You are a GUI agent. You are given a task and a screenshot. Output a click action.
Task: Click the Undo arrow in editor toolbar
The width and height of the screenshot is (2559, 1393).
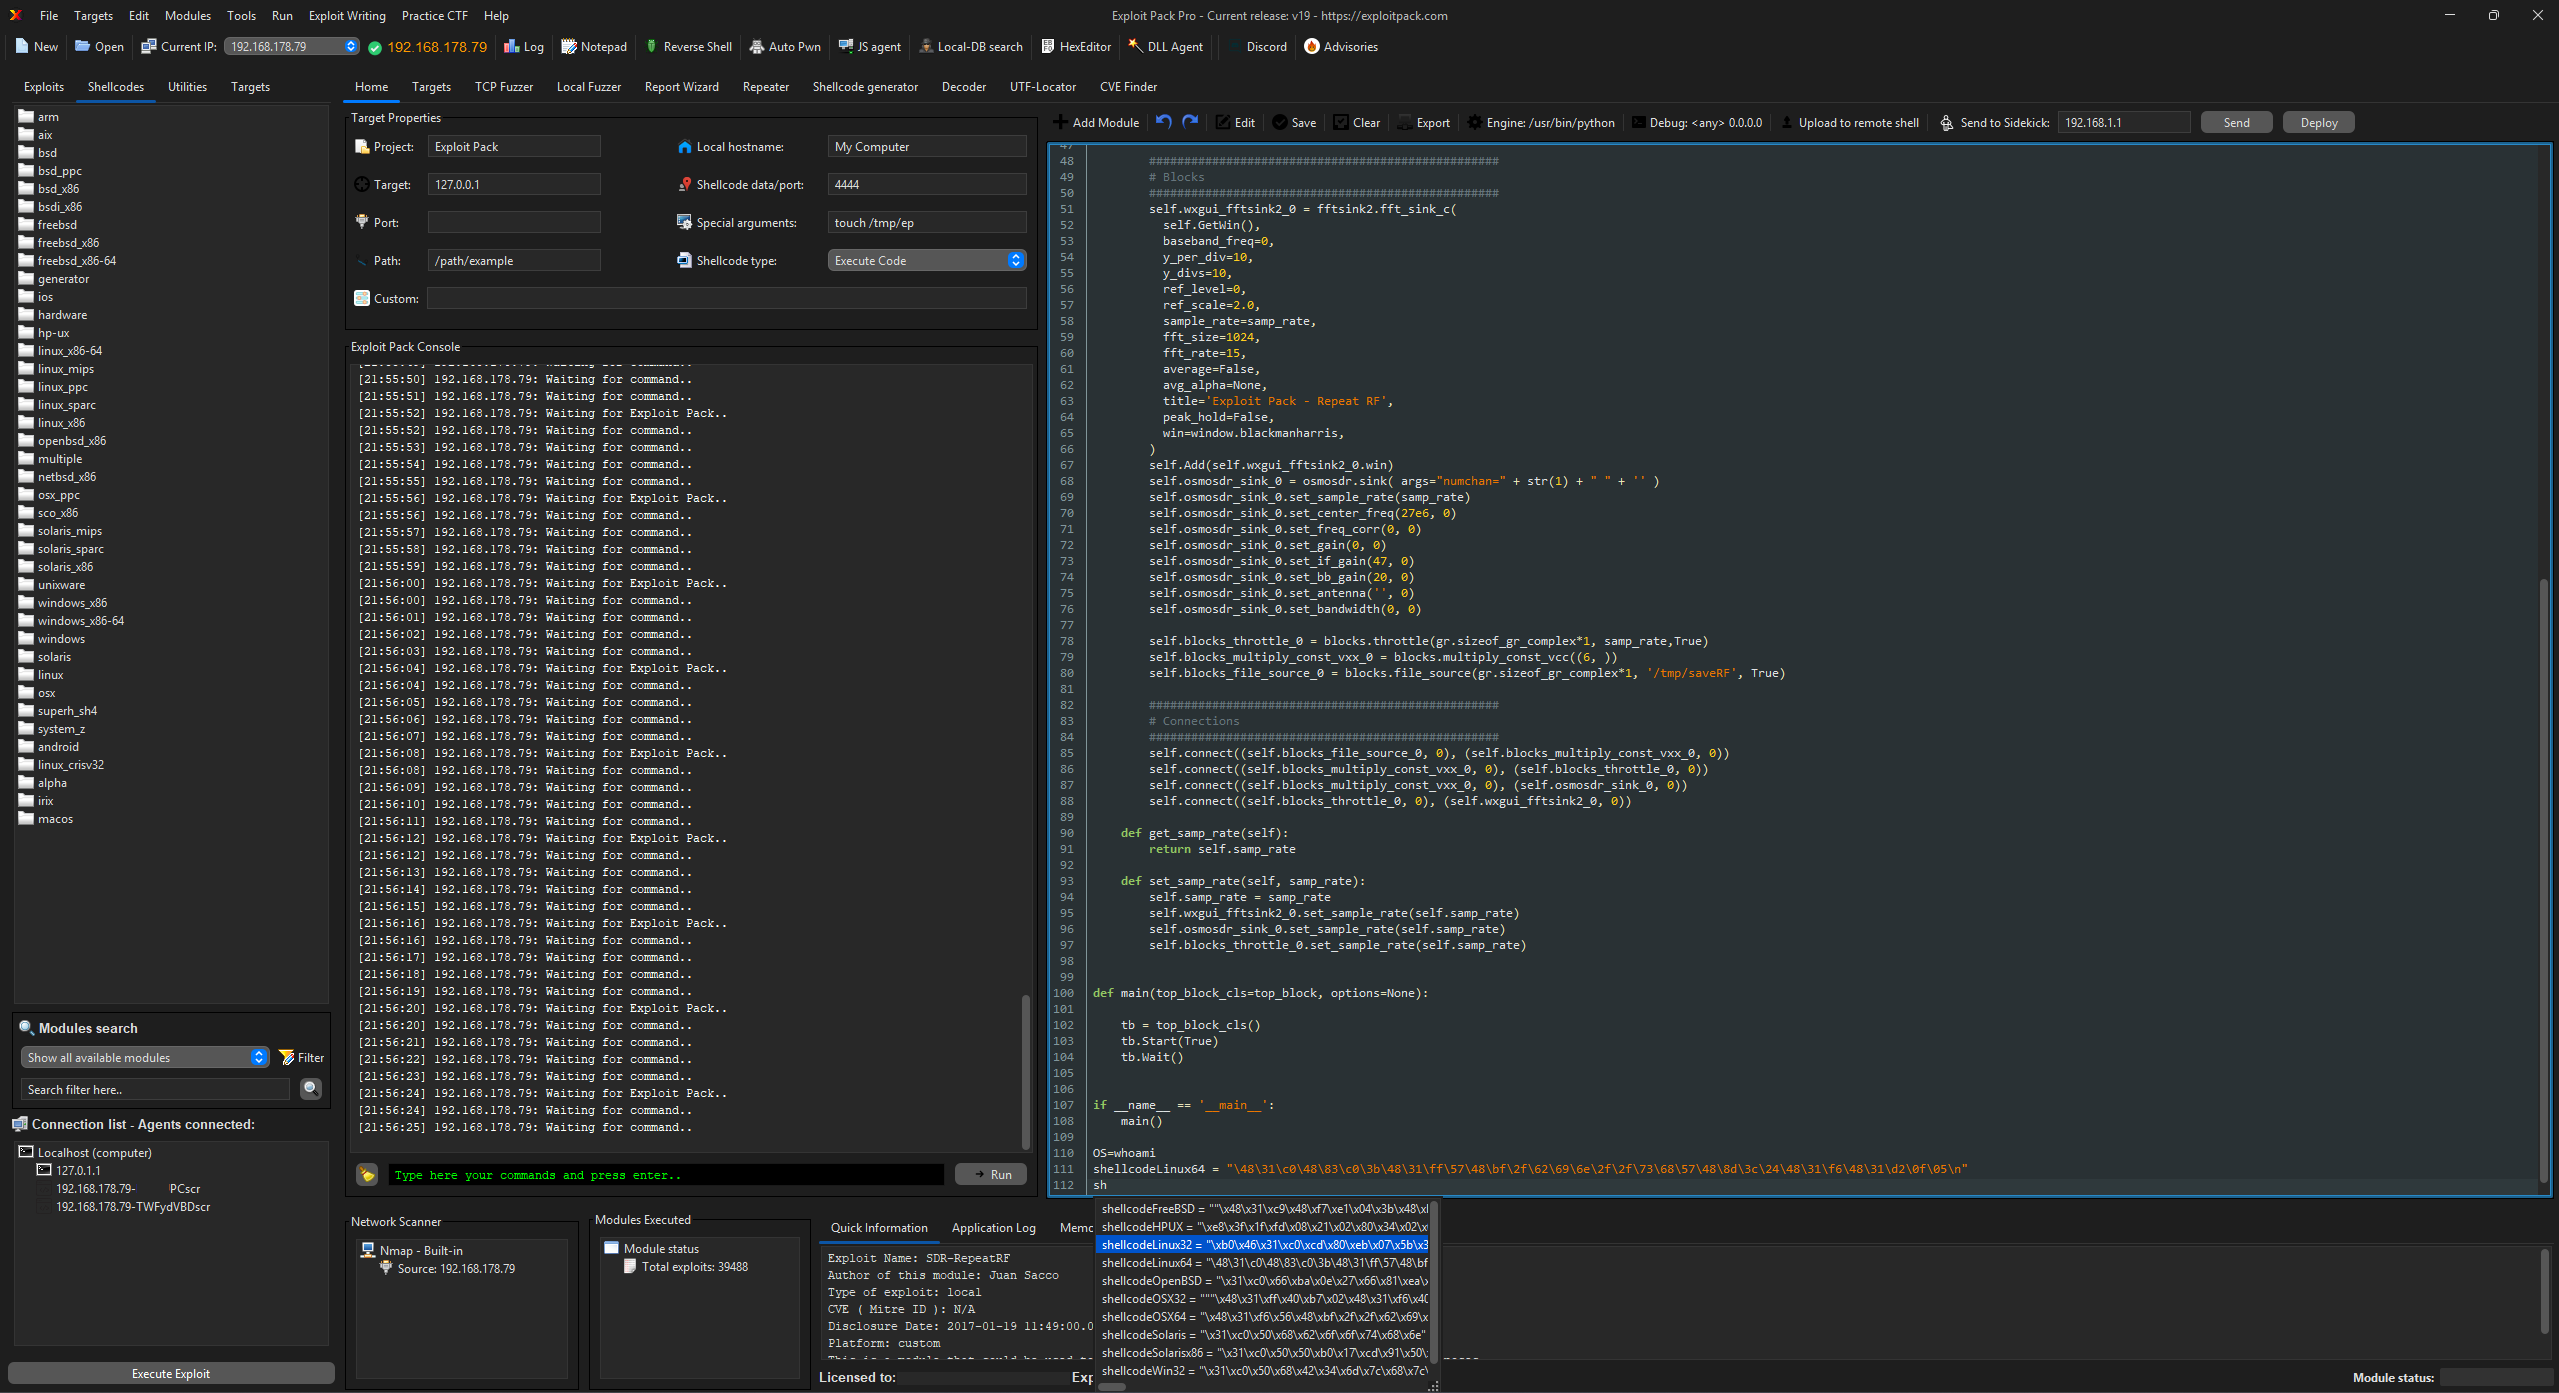coord(1163,122)
